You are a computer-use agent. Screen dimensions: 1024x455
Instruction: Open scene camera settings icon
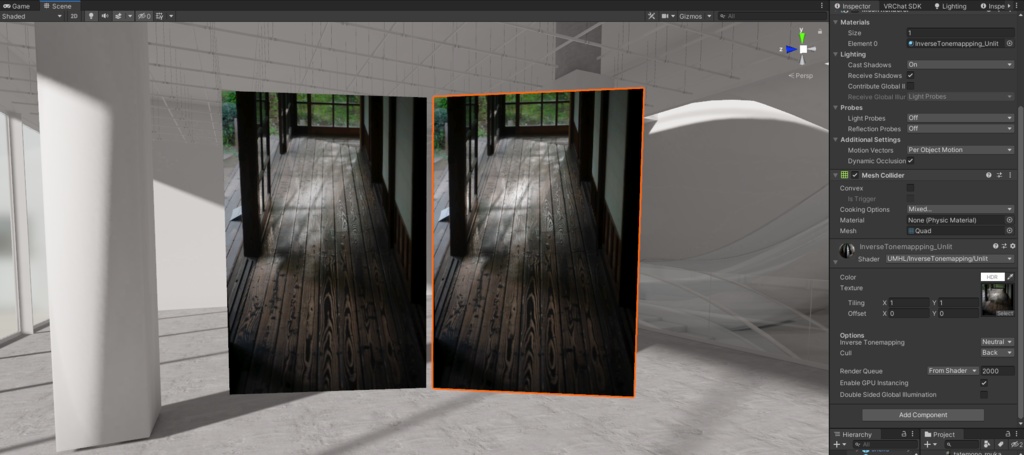coord(666,16)
